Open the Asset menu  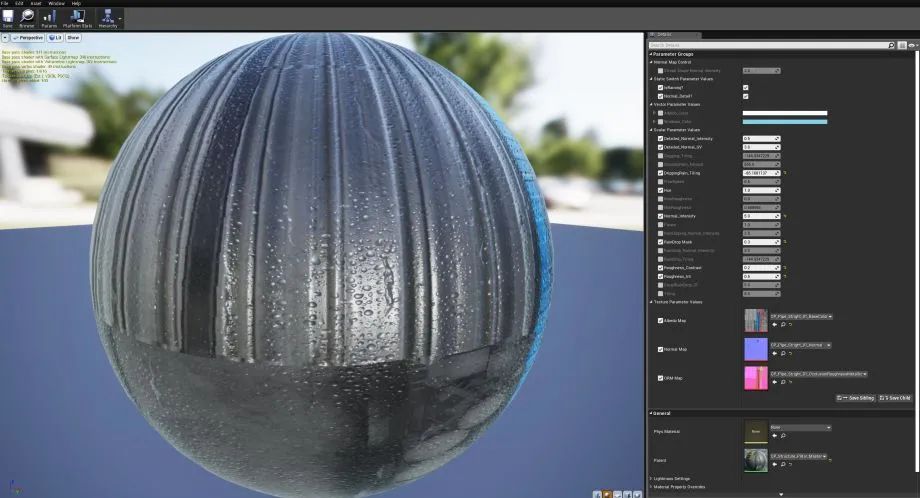(x=36, y=4)
